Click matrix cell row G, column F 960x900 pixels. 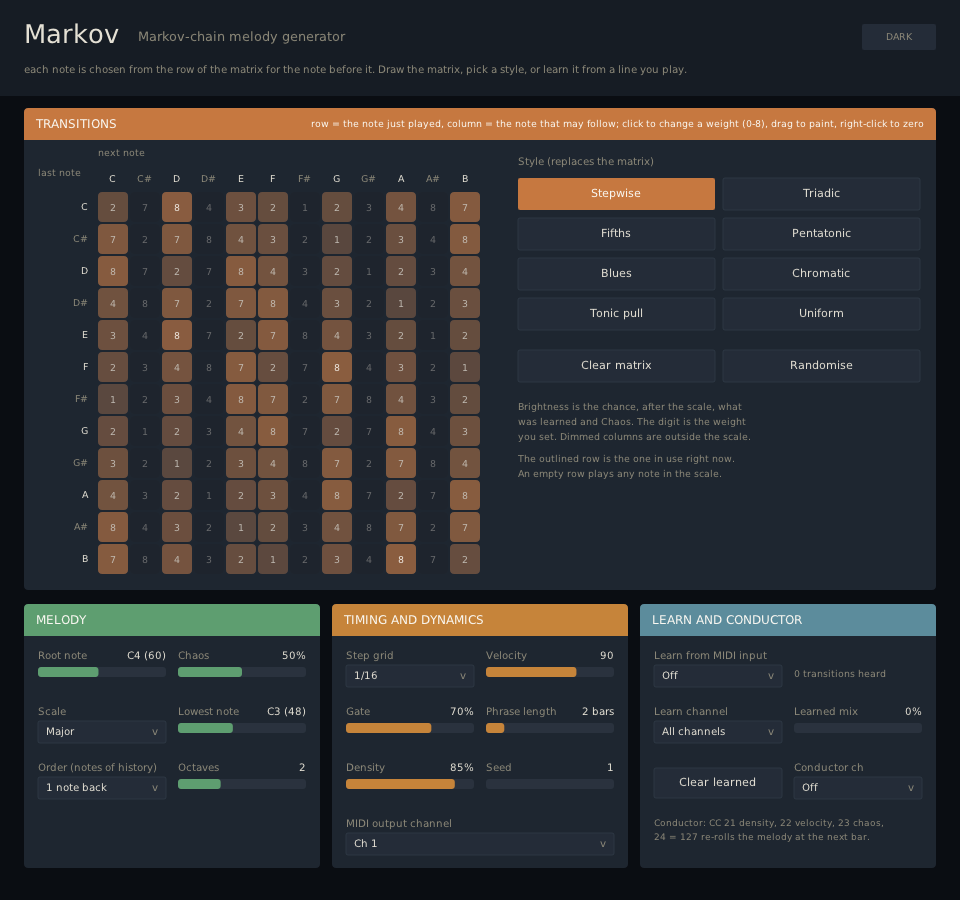[x=273, y=432]
